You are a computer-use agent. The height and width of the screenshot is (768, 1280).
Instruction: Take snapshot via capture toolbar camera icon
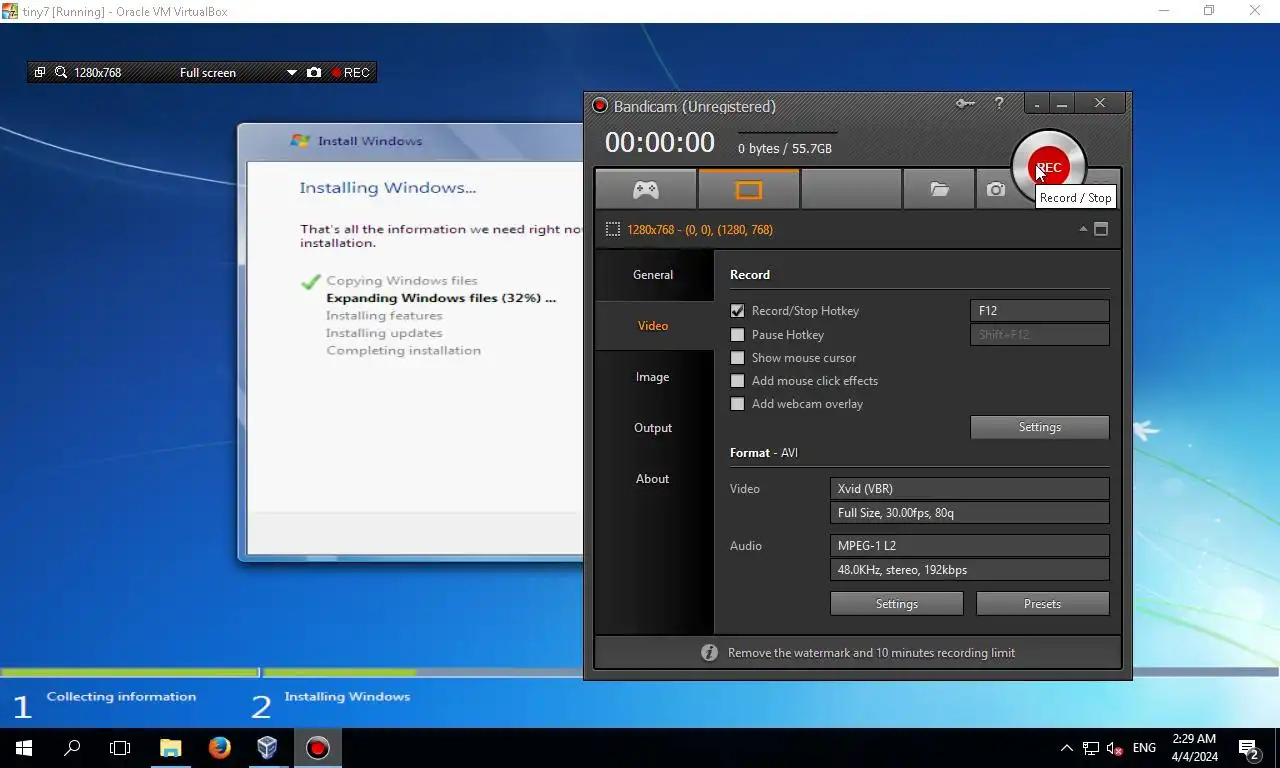(x=314, y=72)
